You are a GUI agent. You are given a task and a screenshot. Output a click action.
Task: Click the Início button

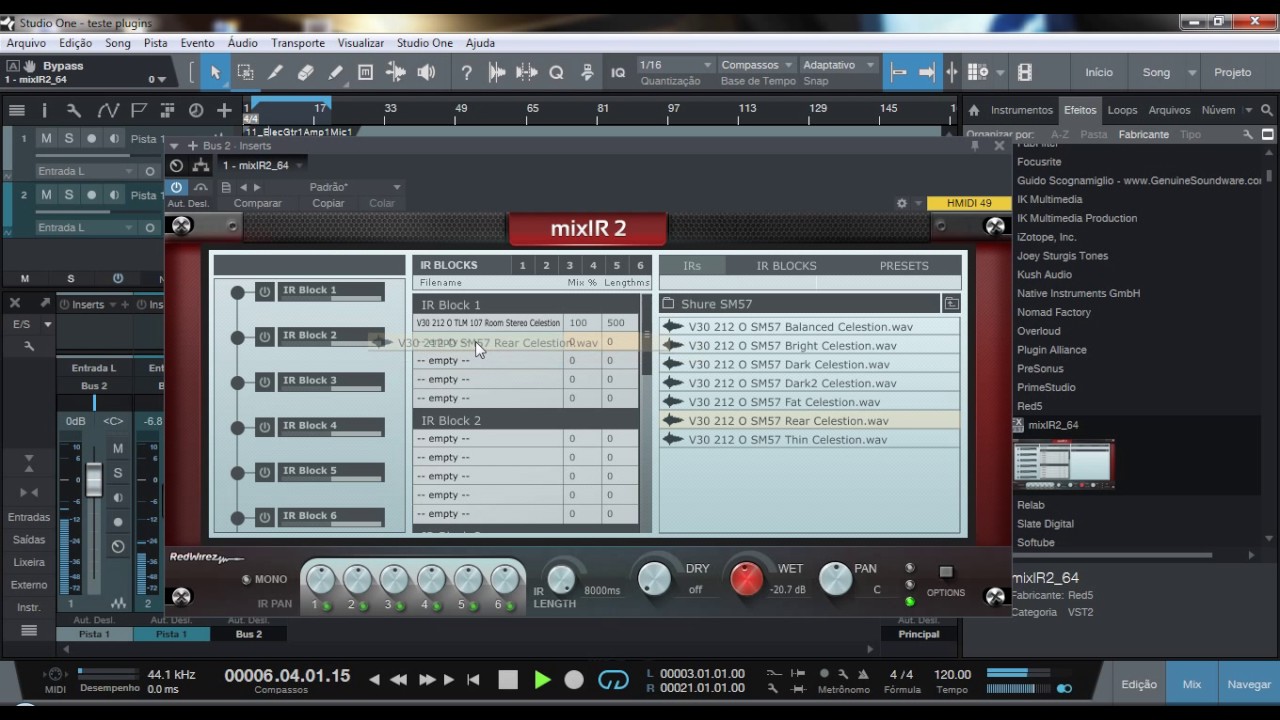click(1099, 72)
